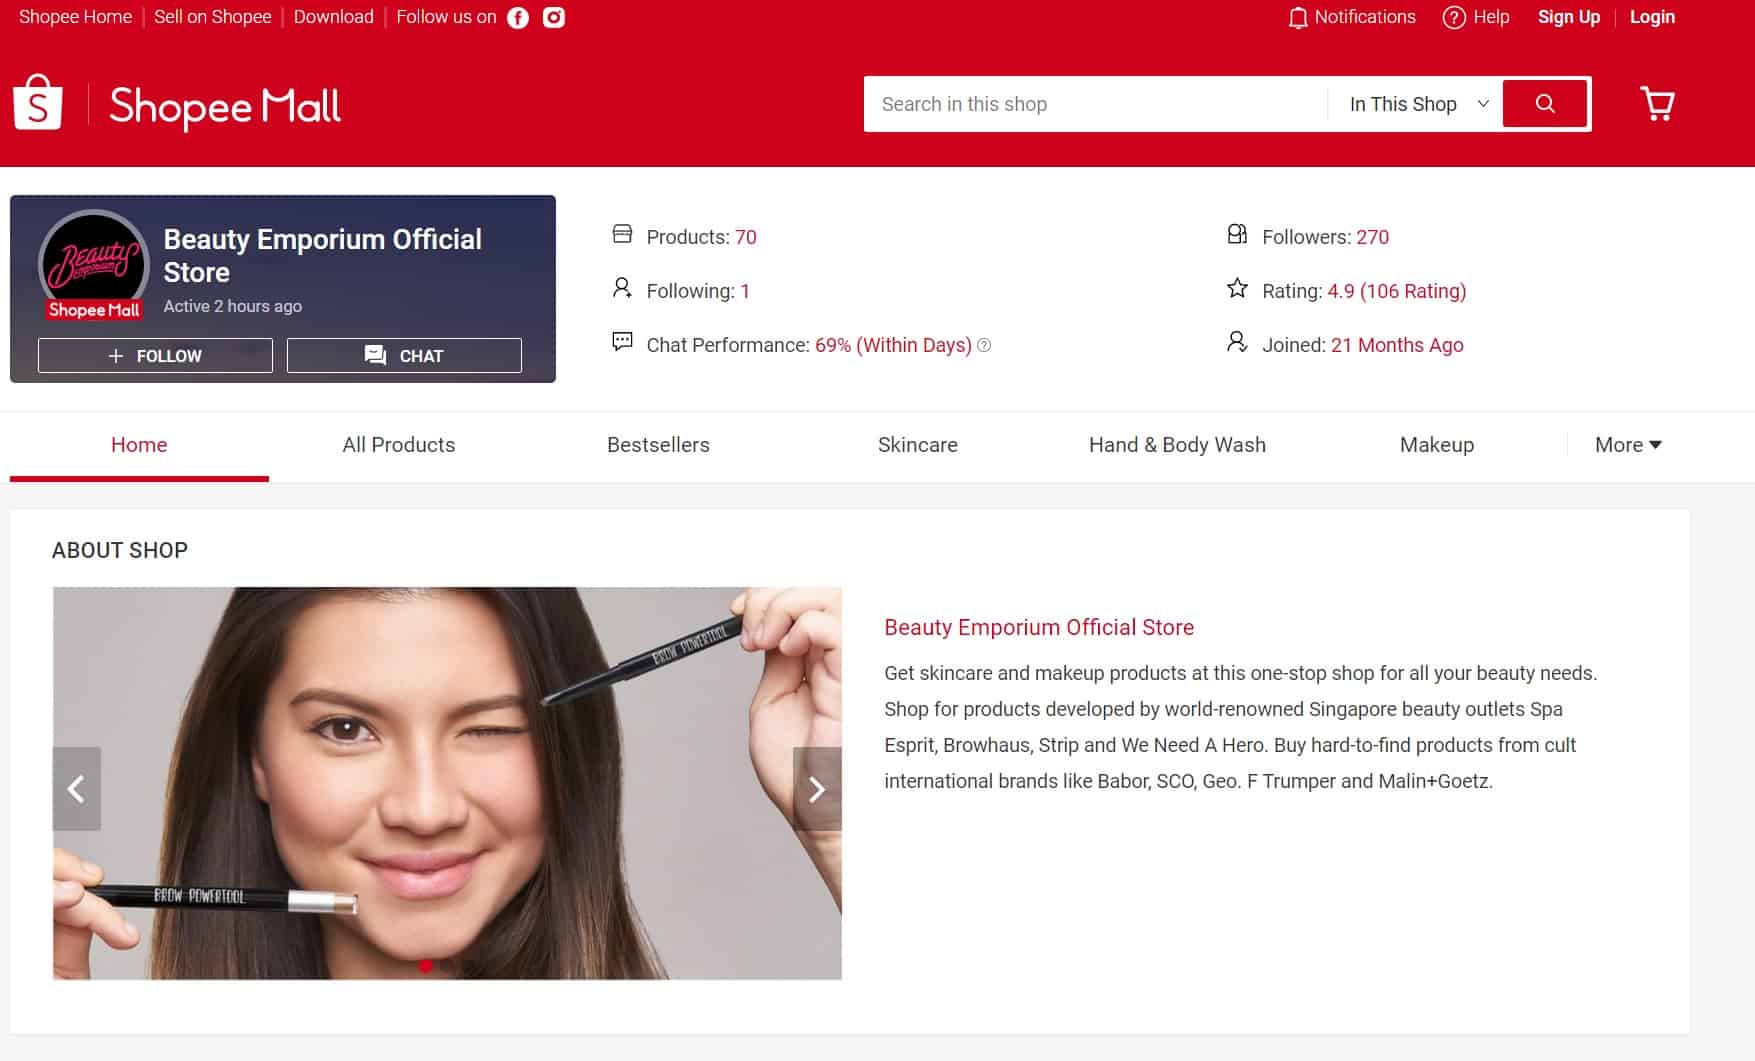Click Sign Up
This screenshot has height=1061, width=1755.
[x=1568, y=17]
